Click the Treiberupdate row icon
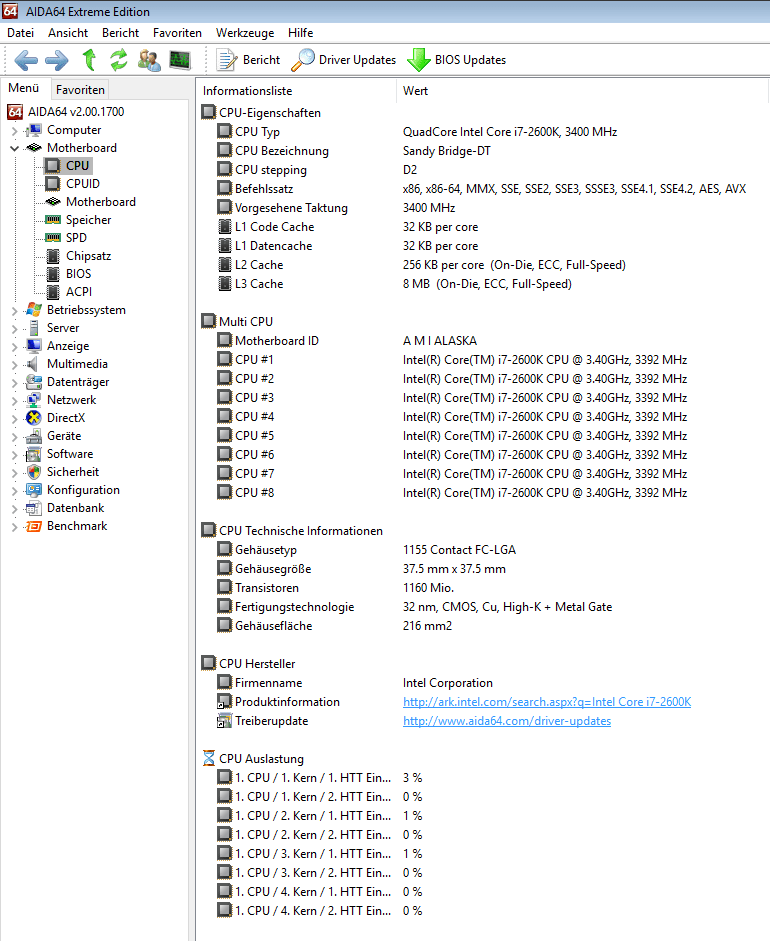The width and height of the screenshot is (770, 941). tap(224, 721)
